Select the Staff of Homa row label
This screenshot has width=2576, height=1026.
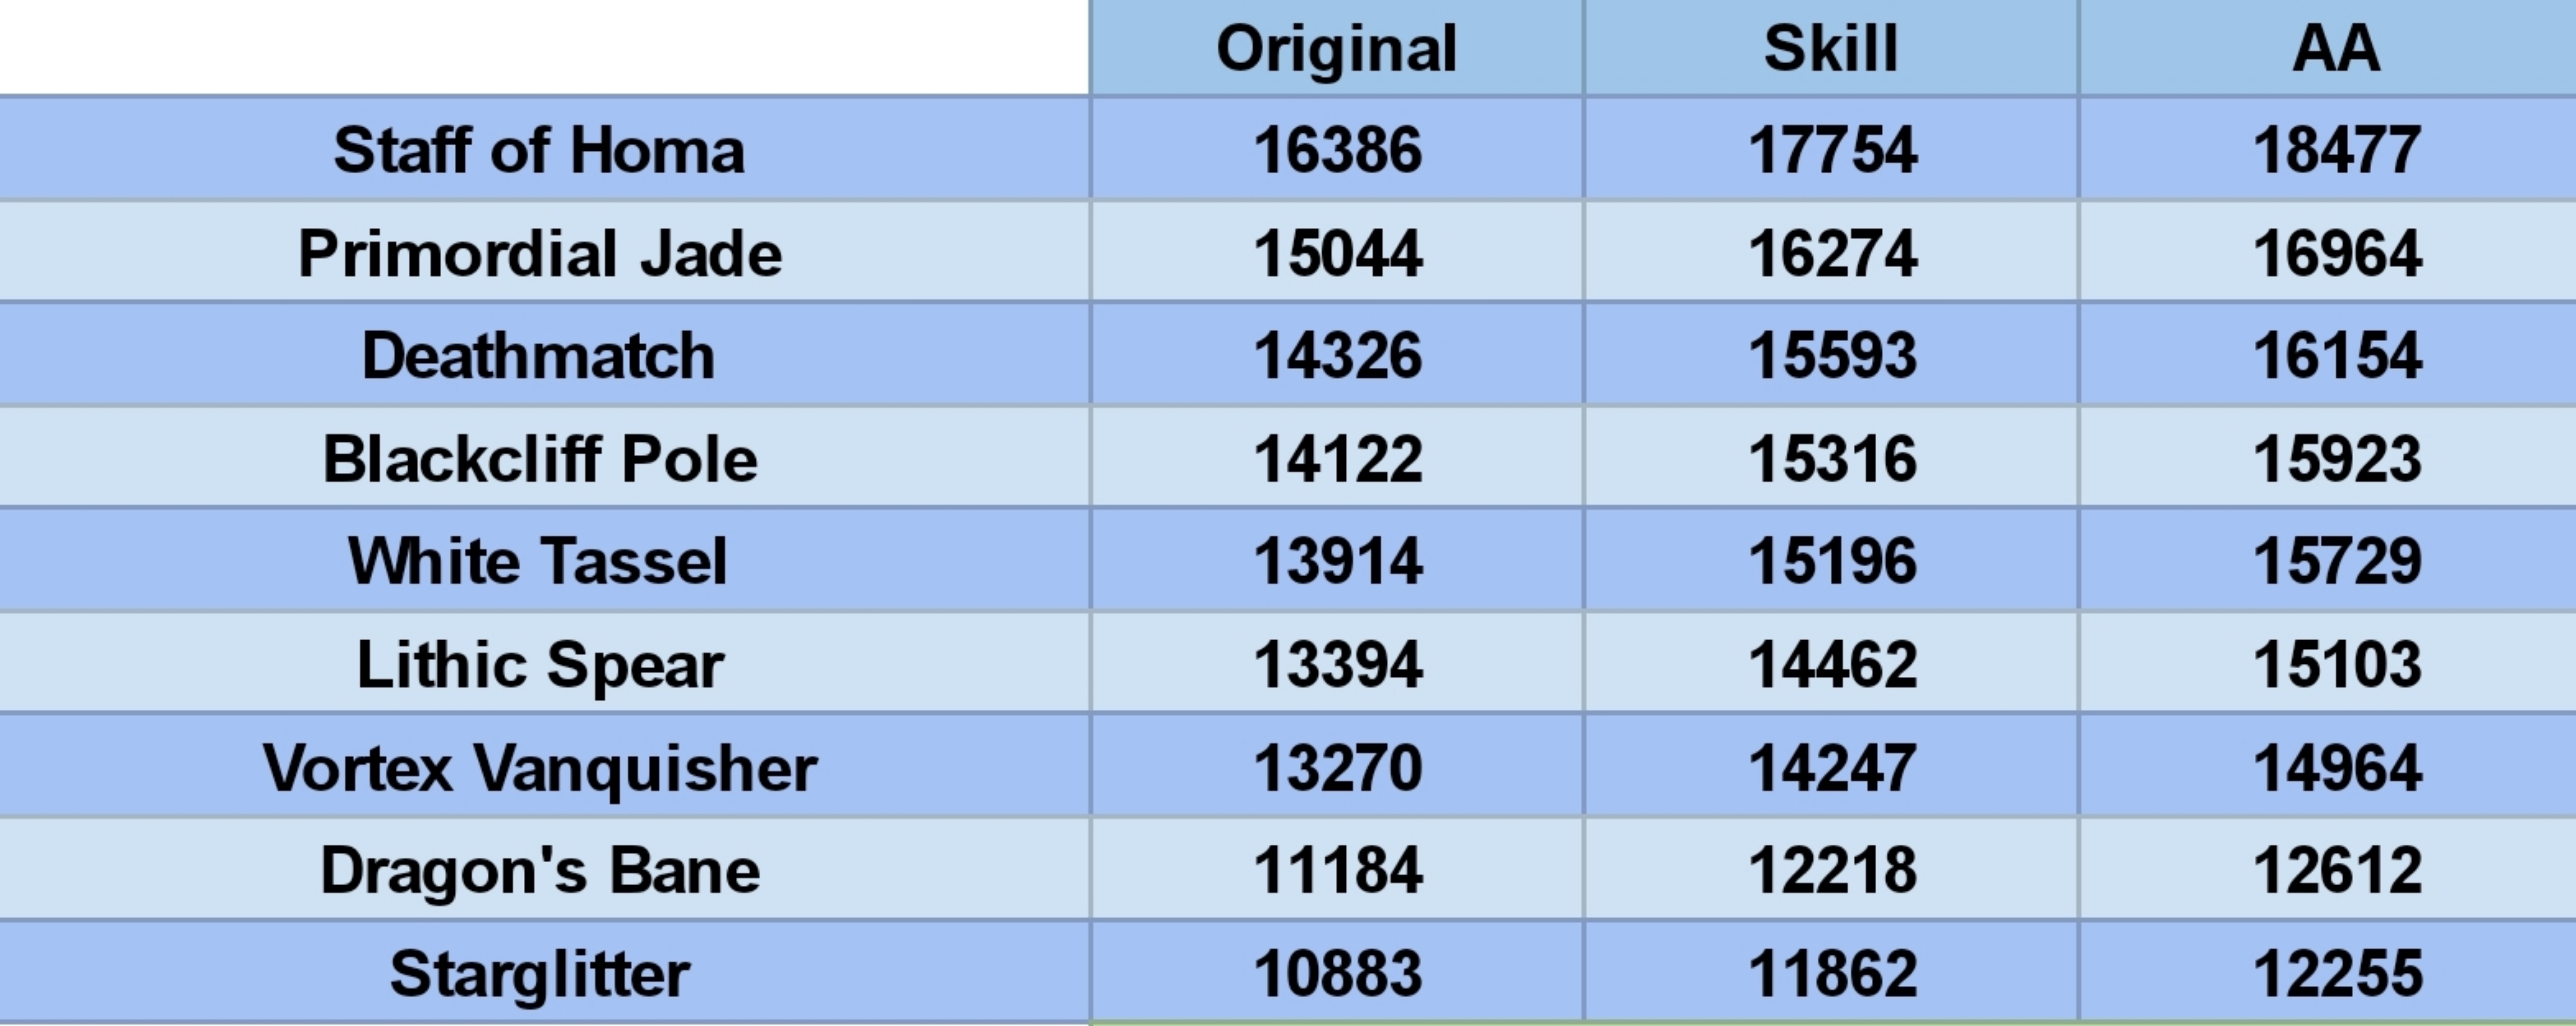coord(539,150)
